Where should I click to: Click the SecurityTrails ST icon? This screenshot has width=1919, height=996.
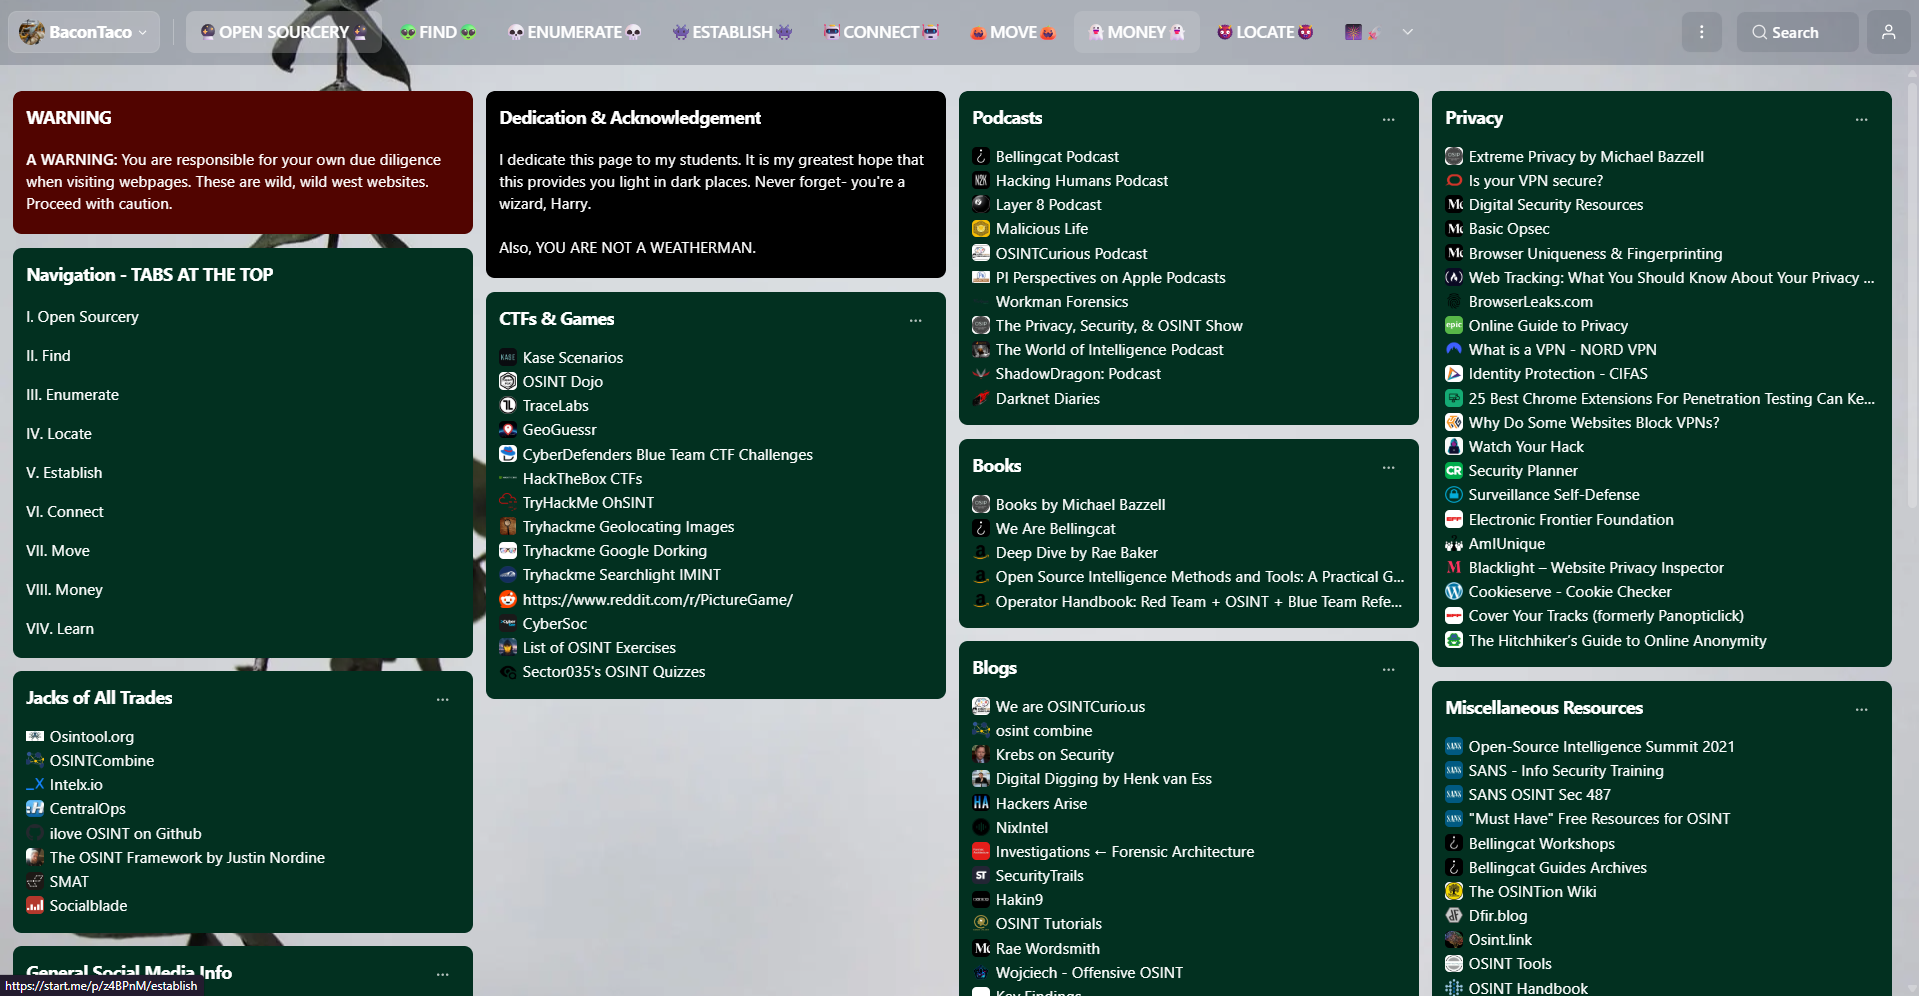click(x=981, y=875)
